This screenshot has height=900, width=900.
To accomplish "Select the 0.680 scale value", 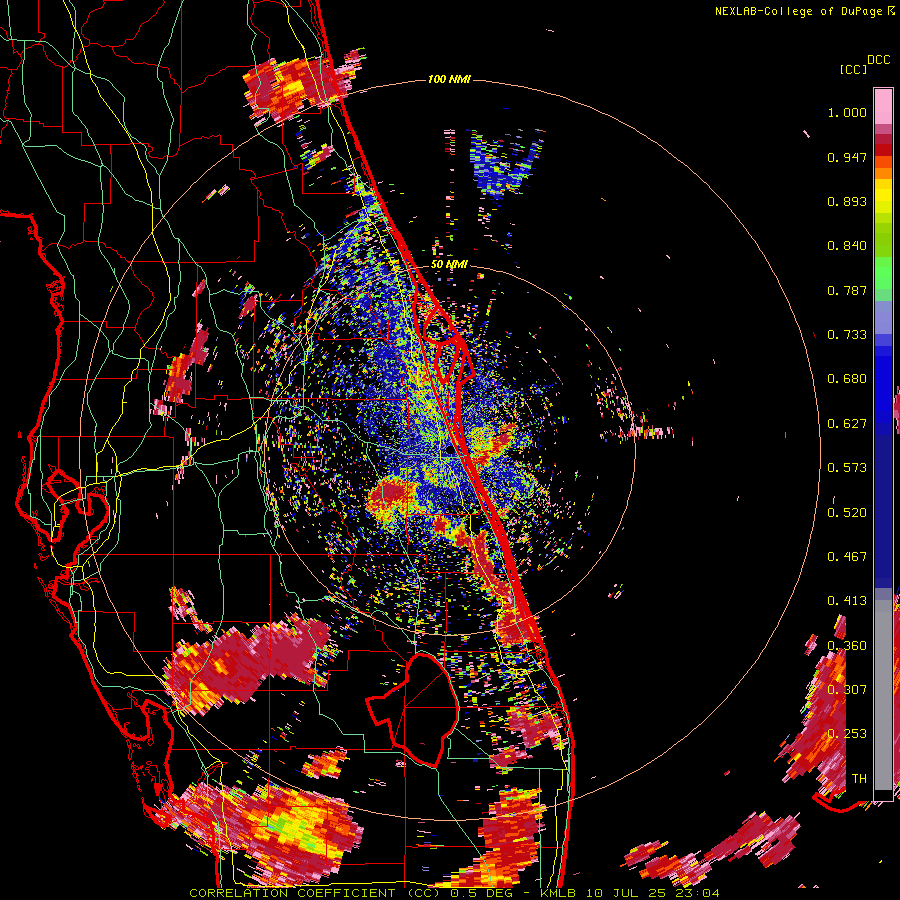I will pyautogui.click(x=847, y=379).
